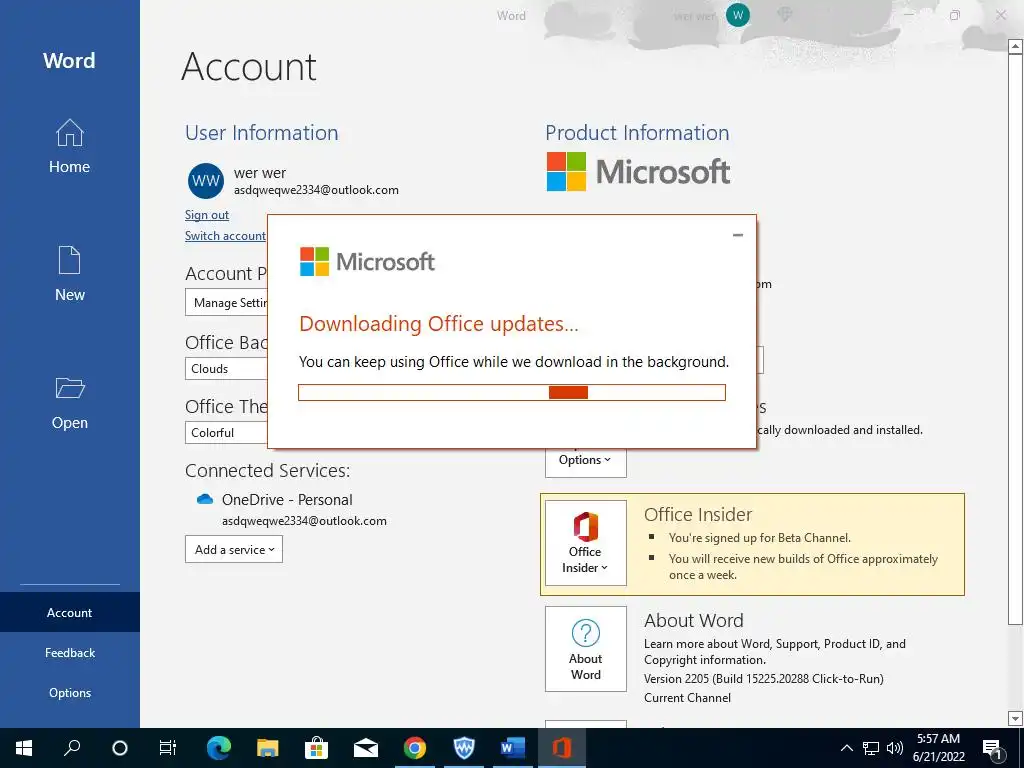The width and height of the screenshot is (1024, 768).
Task: Open Feedback from the sidebar
Action: [69, 652]
